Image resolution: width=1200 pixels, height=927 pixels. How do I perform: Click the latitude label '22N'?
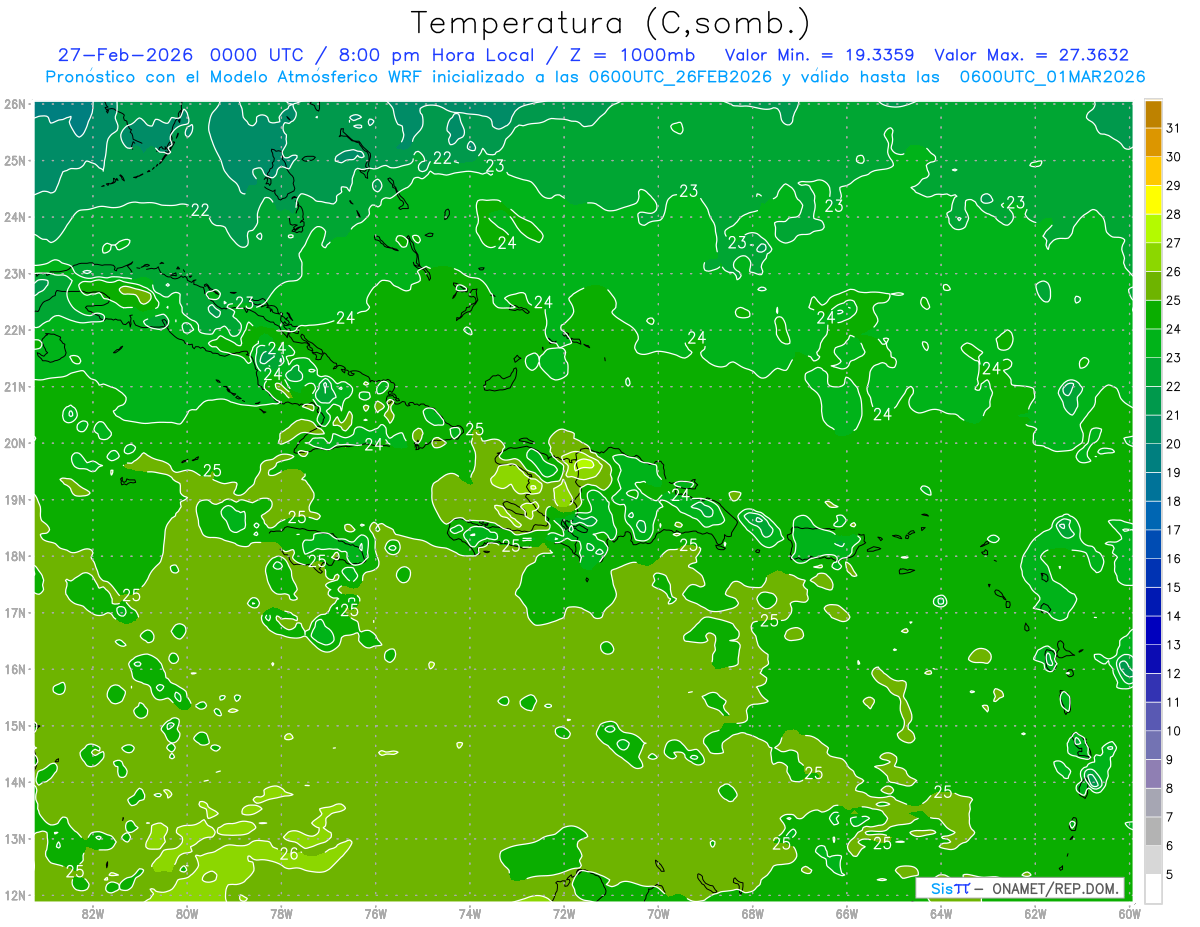(x=15, y=330)
